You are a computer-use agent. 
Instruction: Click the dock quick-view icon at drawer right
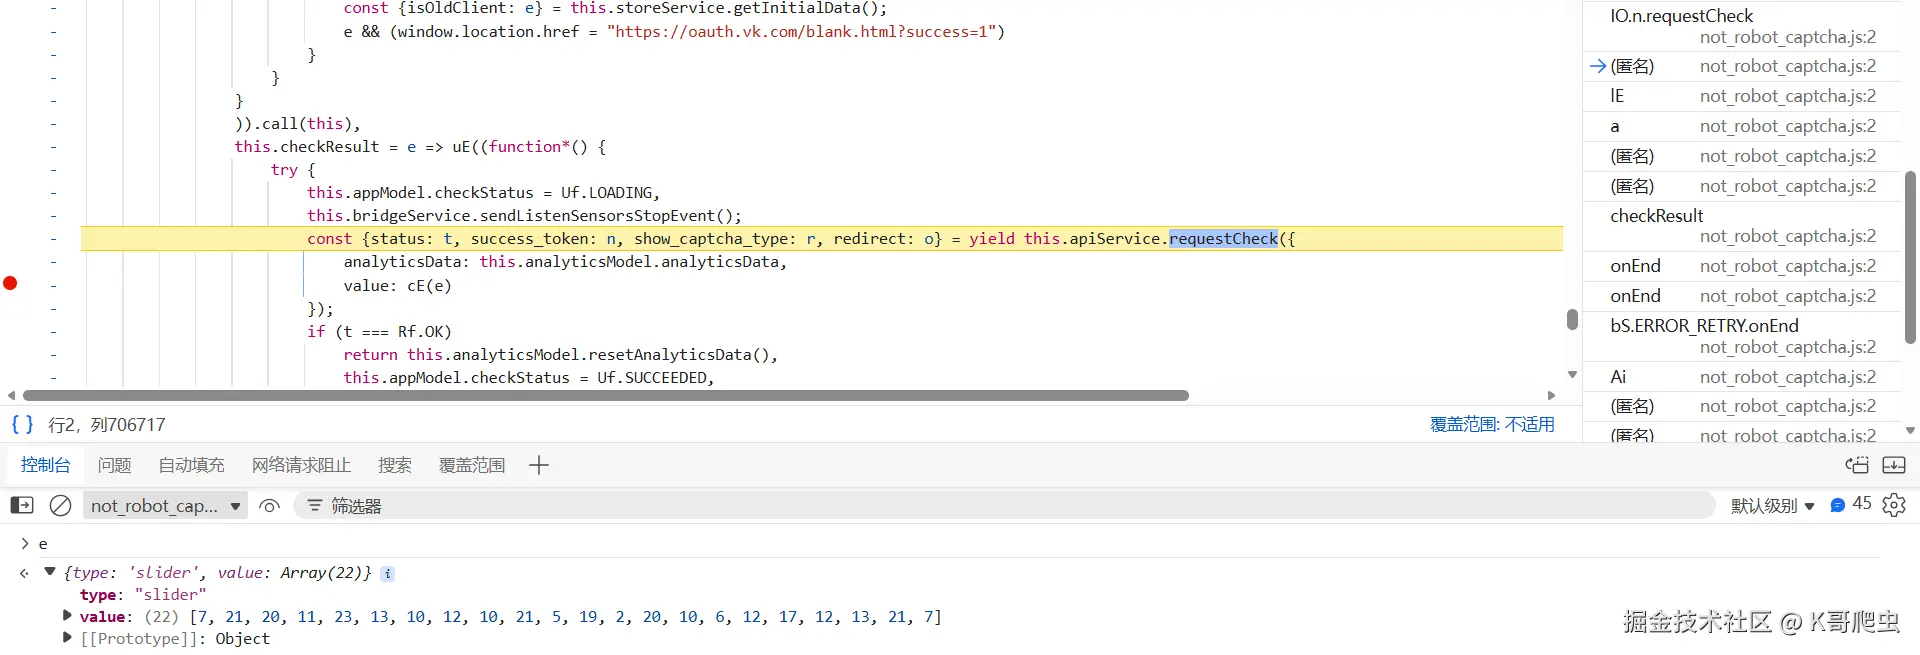click(1857, 465)
